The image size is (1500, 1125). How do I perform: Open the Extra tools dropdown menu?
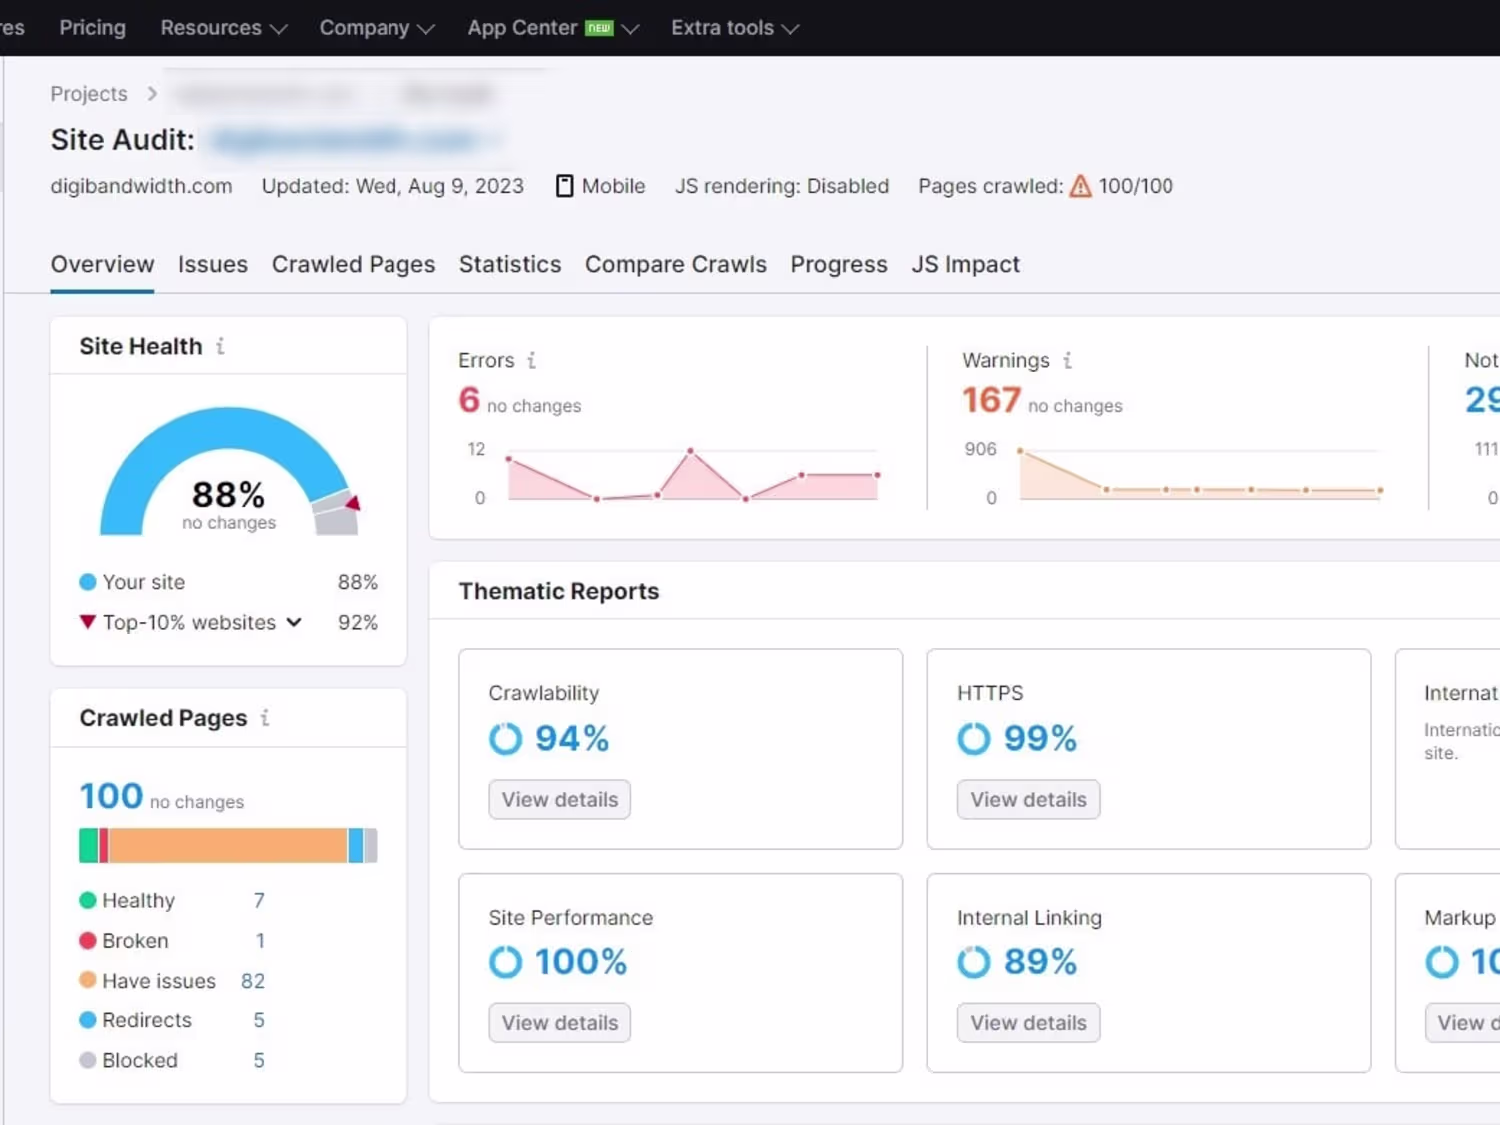(x=735, y=28)
